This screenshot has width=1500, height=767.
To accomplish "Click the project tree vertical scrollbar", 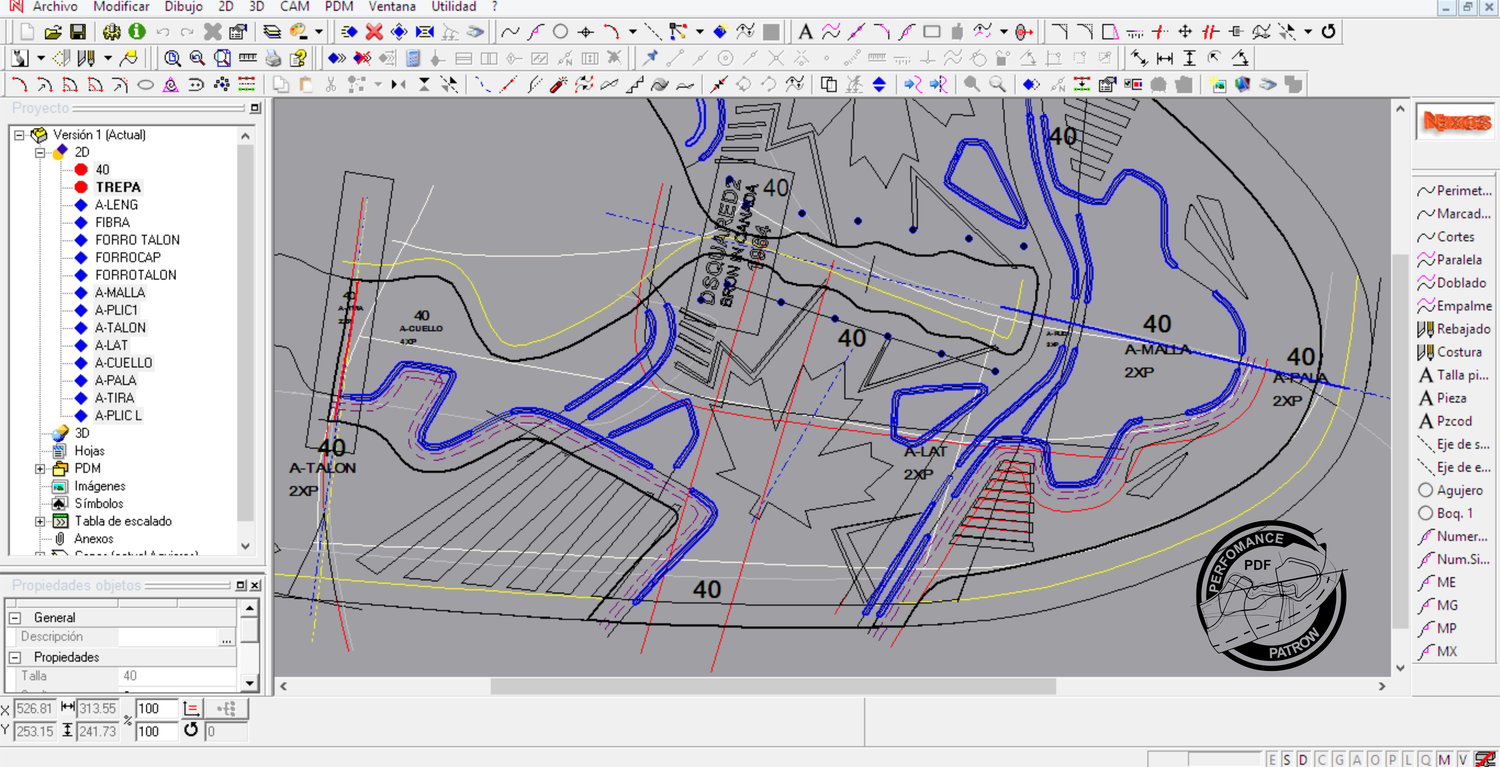I will pos(246,340).
